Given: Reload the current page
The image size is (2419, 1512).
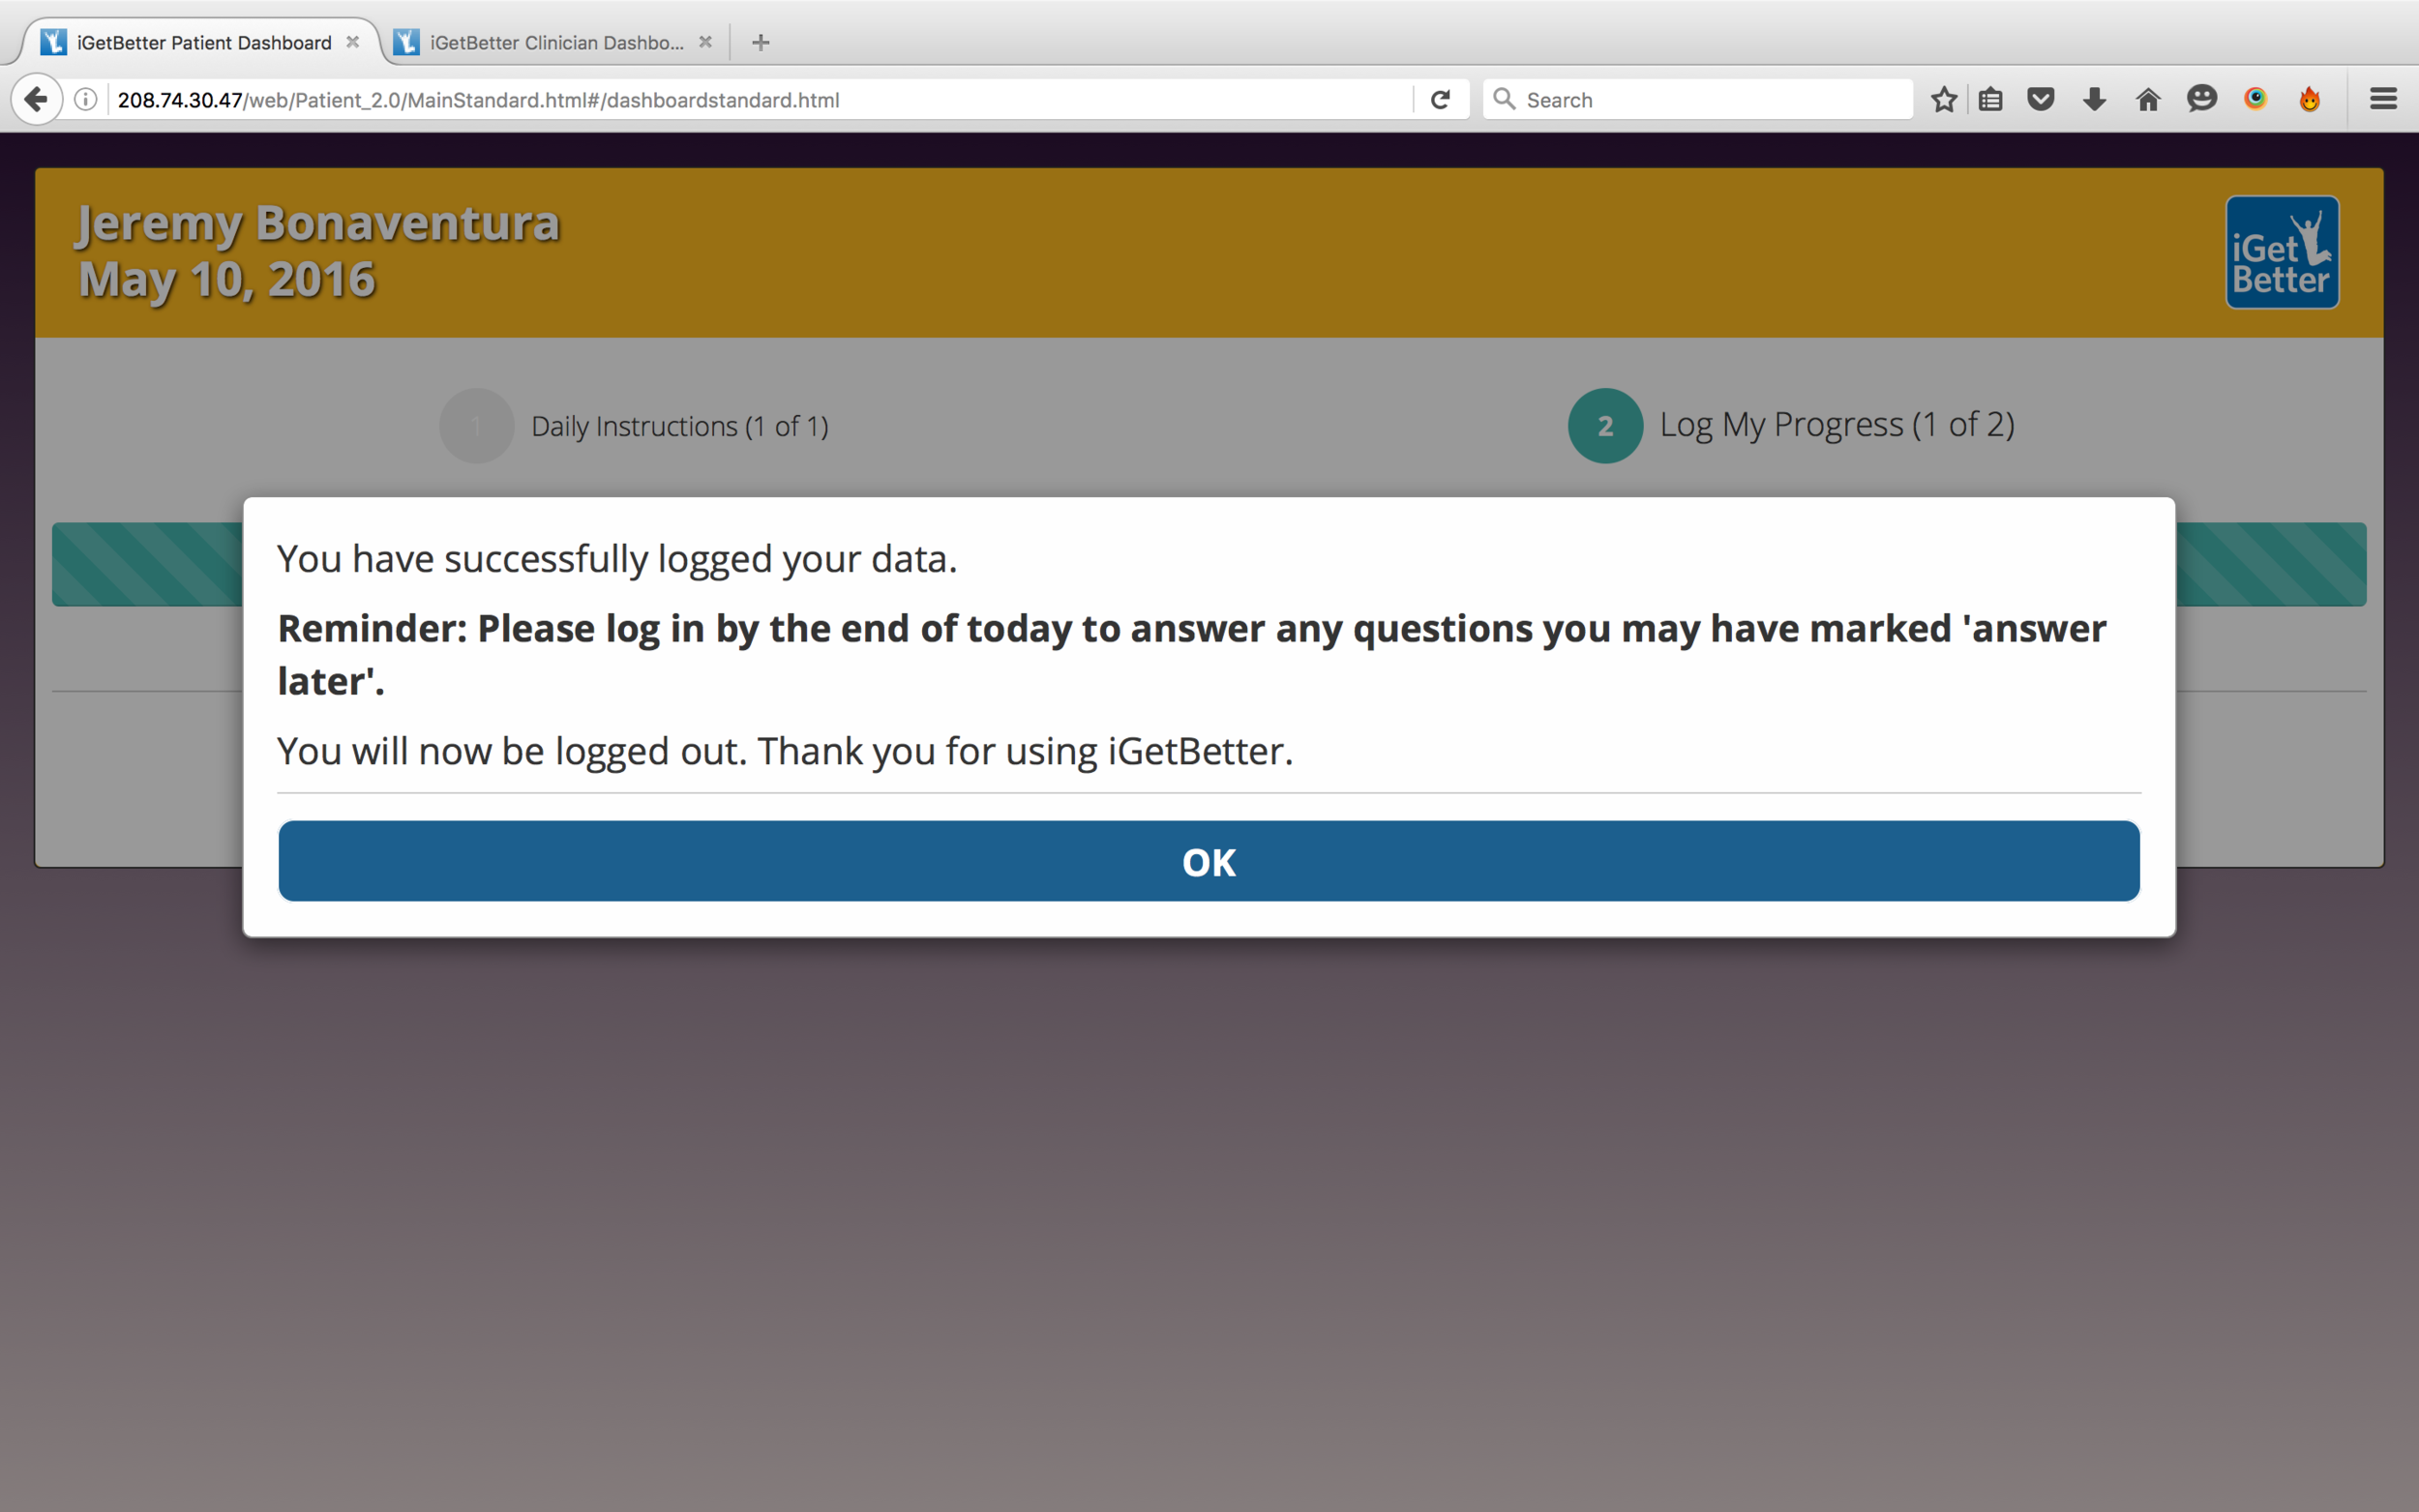Looking at the screenshot, I should click(x=1440, y=99).
